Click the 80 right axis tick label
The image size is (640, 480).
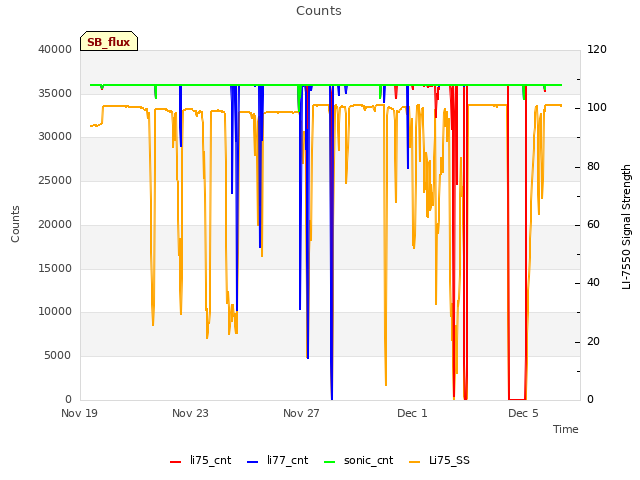[593, 166]
